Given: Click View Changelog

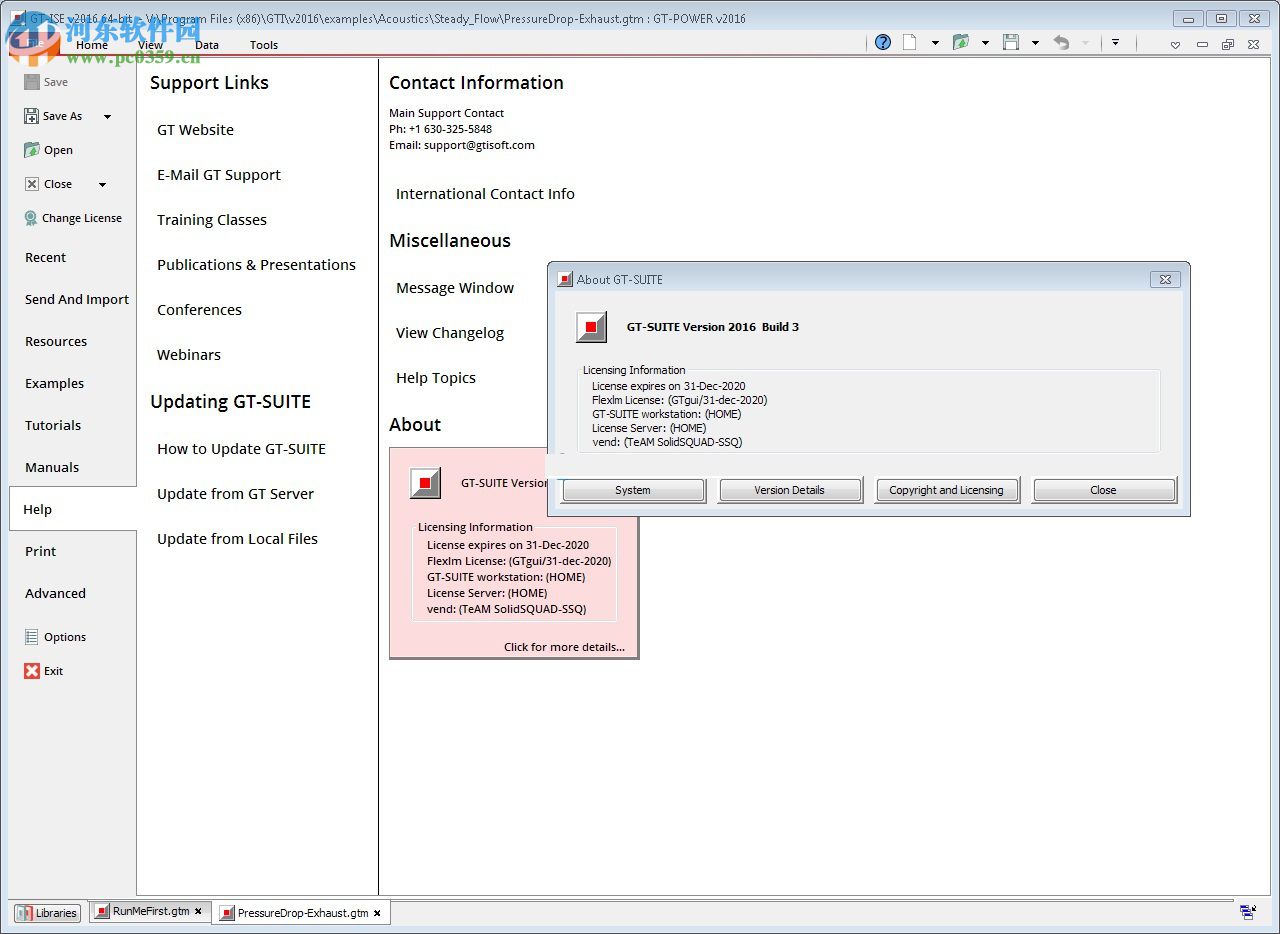Looking at the screenshot, I should coord(450,333).
